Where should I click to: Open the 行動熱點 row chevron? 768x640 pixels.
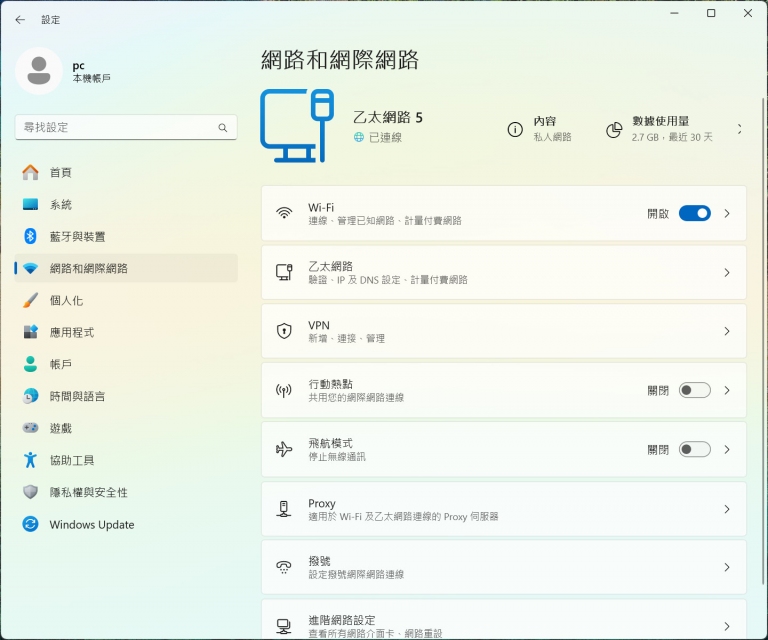(727, 390)
